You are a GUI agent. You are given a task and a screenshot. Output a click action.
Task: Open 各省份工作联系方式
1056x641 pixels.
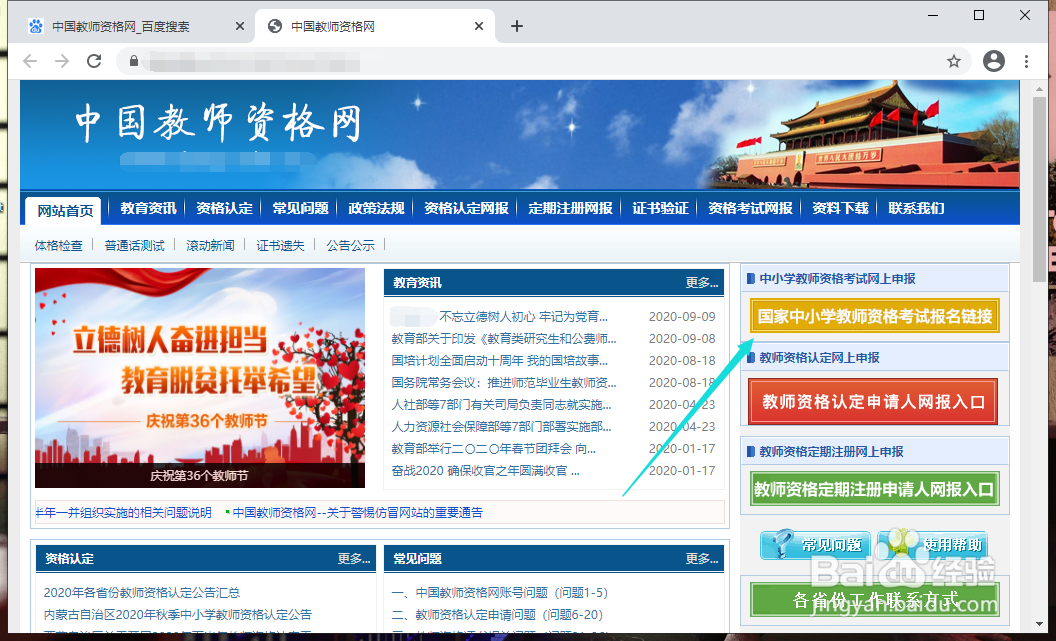pos(874,599)
